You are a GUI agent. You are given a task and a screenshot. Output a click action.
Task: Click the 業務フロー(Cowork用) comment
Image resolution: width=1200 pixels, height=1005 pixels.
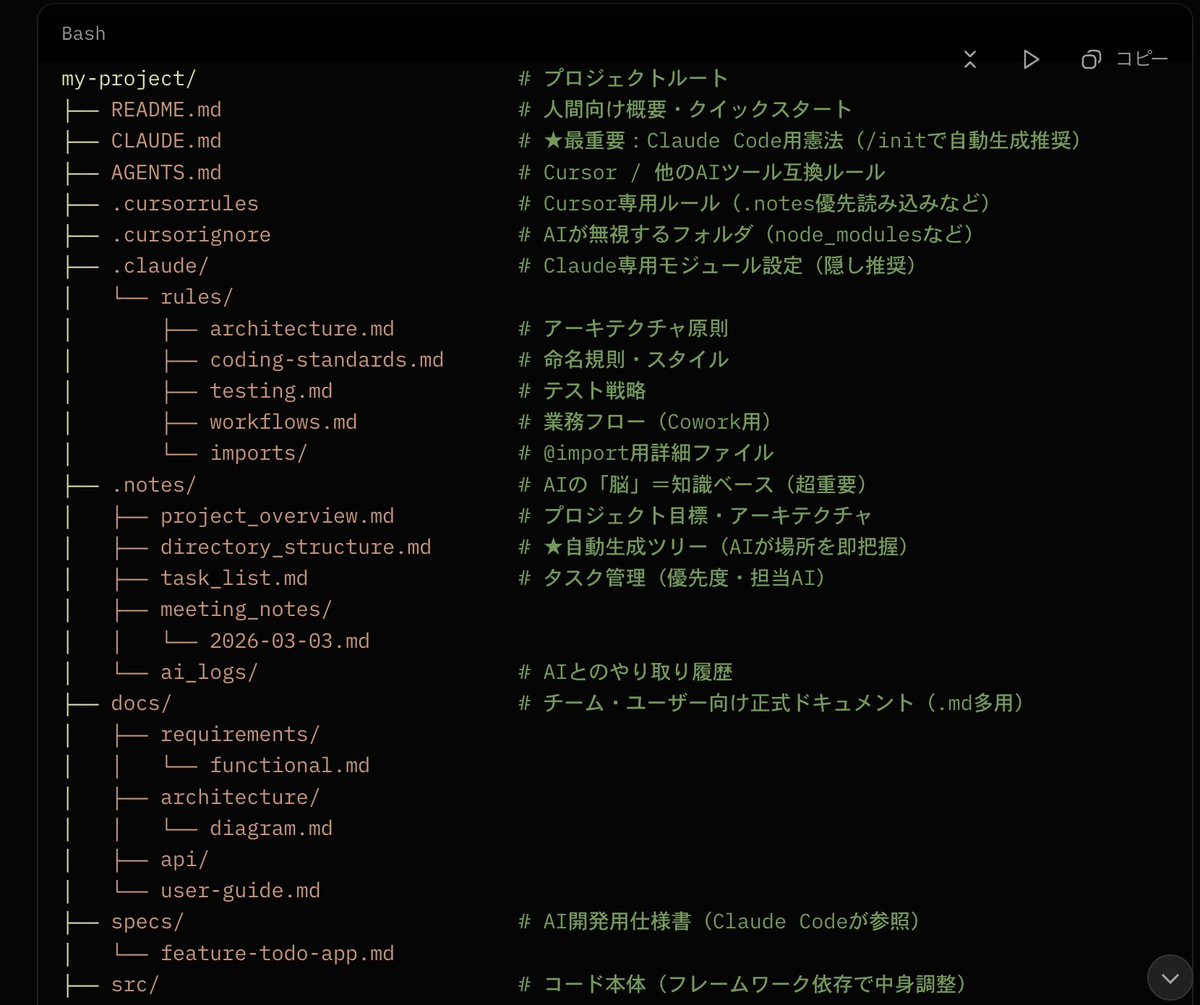point(646,422)
